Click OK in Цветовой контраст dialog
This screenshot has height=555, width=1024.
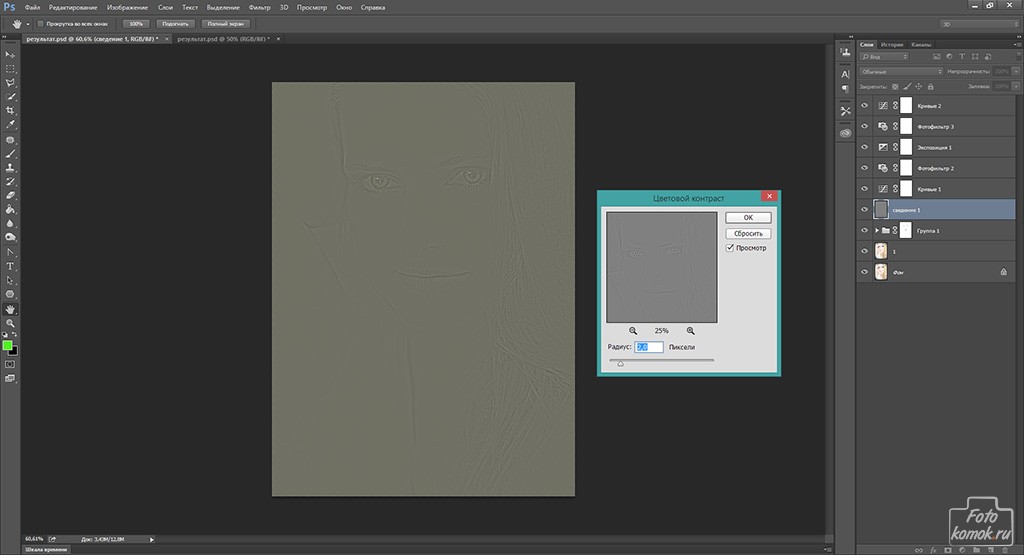(x=748, y=217)
